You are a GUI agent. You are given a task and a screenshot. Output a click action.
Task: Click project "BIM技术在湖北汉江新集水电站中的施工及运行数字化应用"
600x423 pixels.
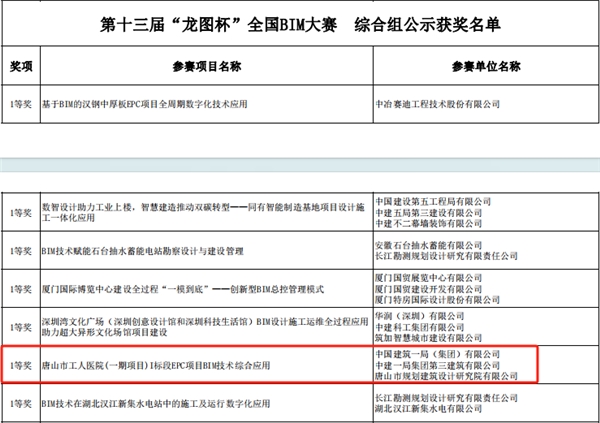(156, 403)
